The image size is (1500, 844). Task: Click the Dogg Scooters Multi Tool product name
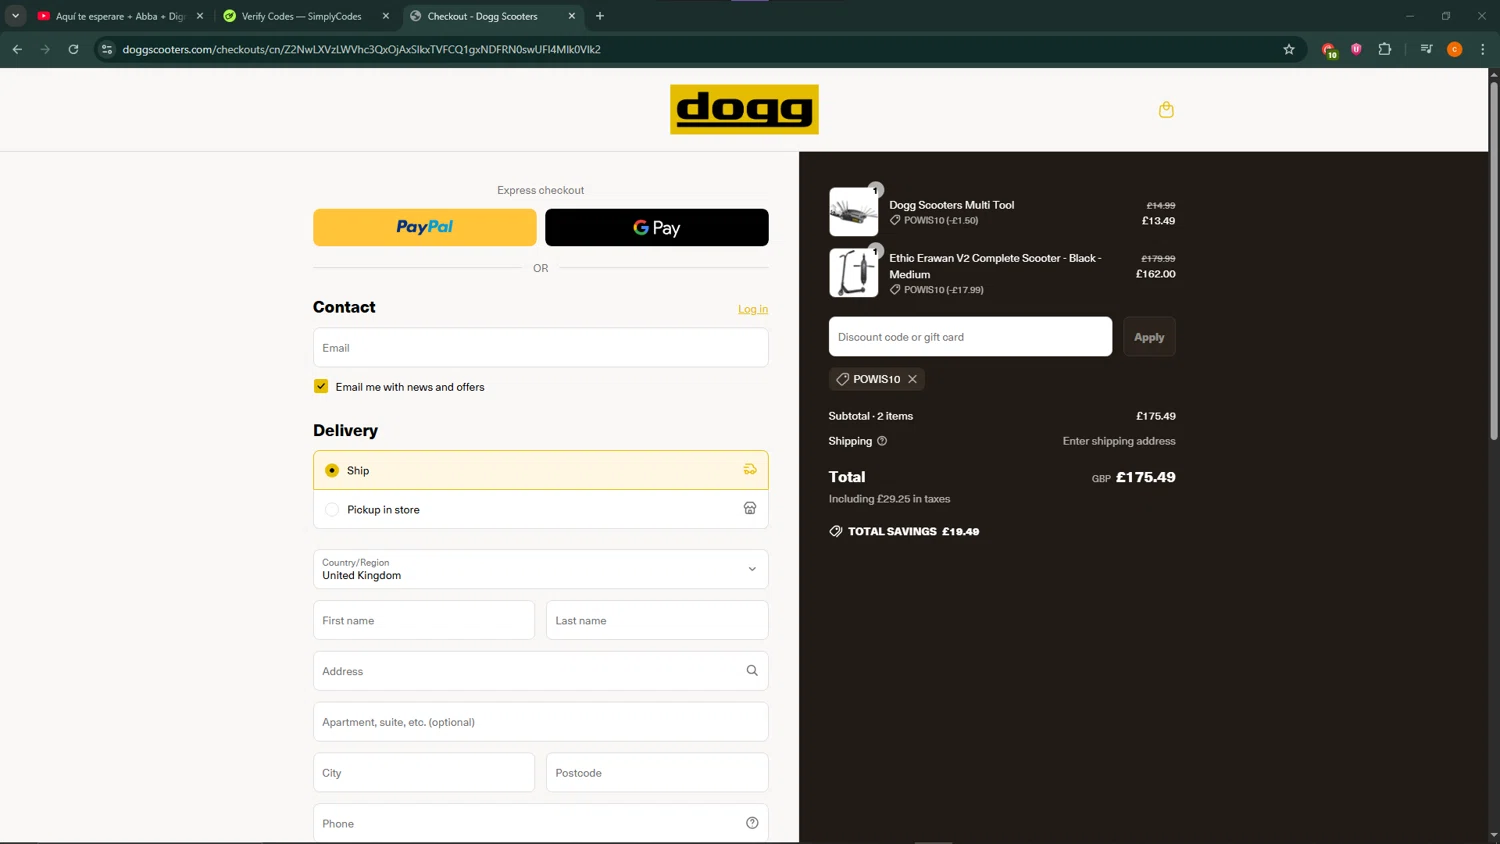[x=951, y=205]
